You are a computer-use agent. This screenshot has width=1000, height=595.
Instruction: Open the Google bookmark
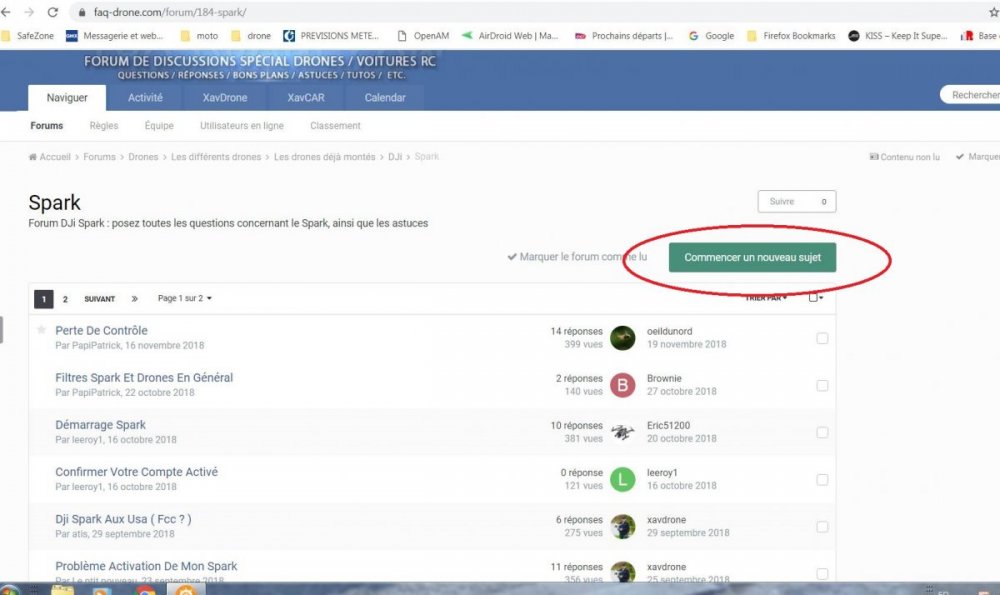coord(712,36)
